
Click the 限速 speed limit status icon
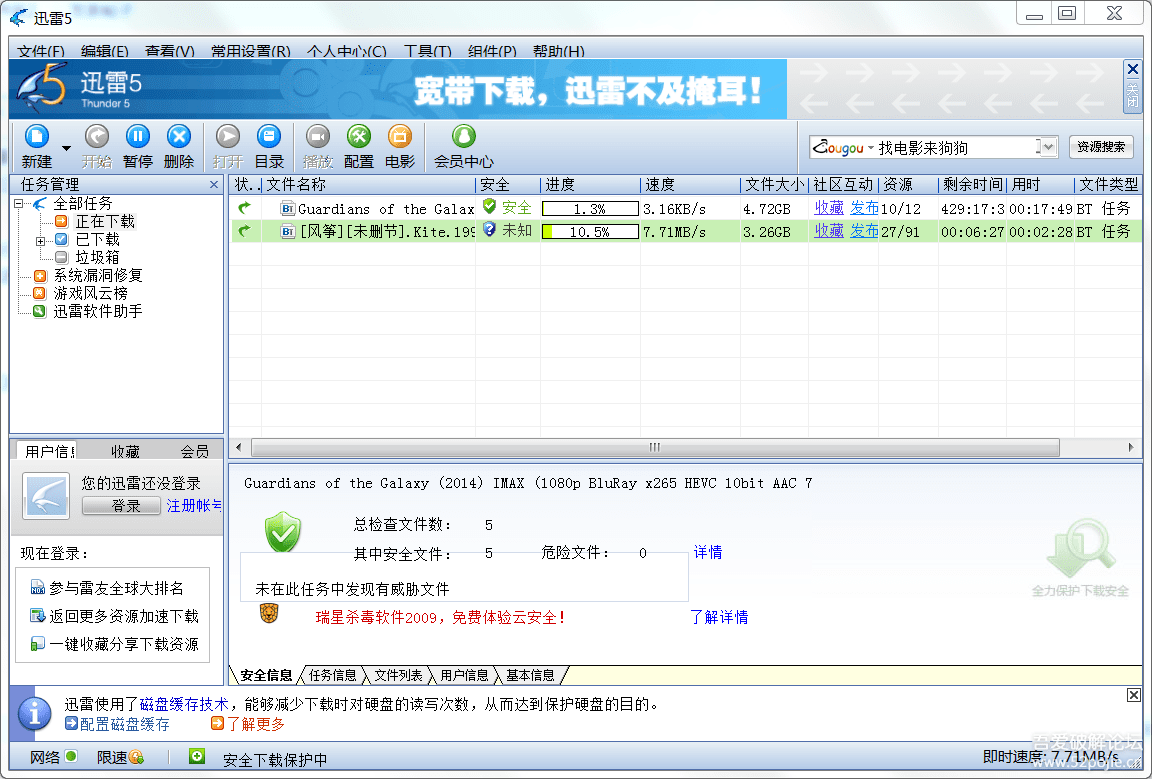(x=136, y=757)
